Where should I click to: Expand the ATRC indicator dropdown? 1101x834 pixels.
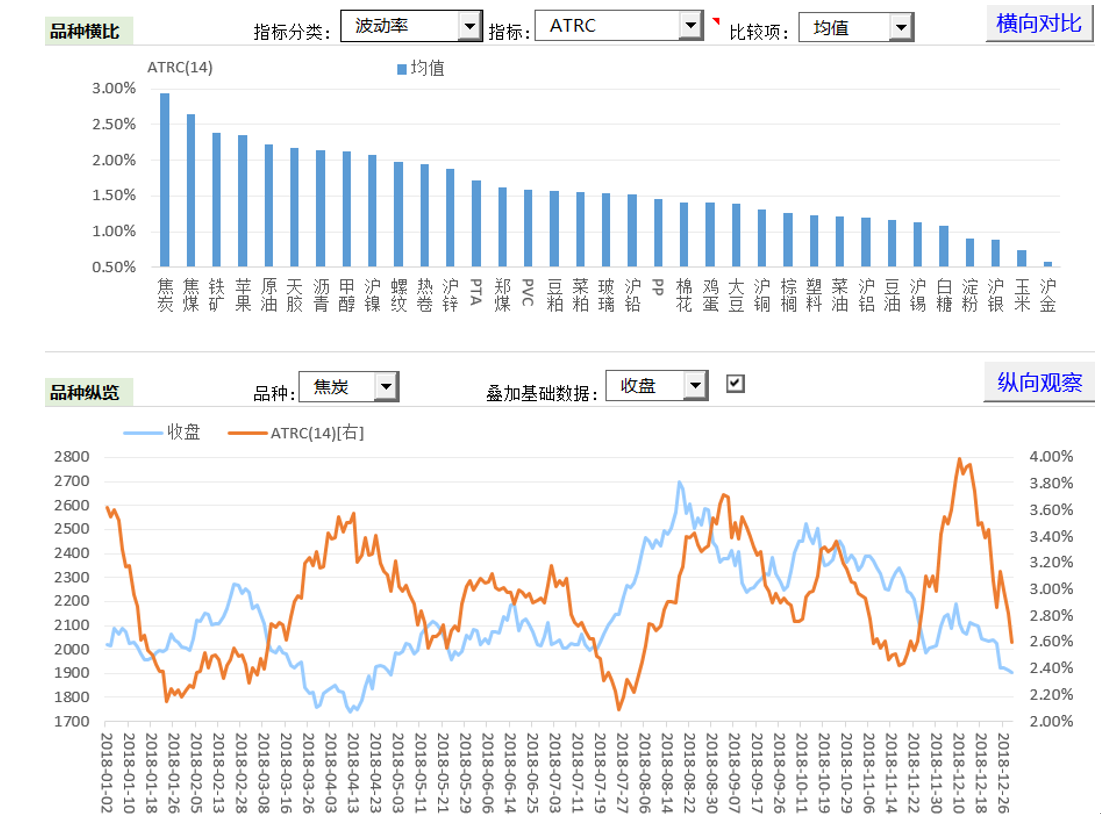tap(690, 26)
